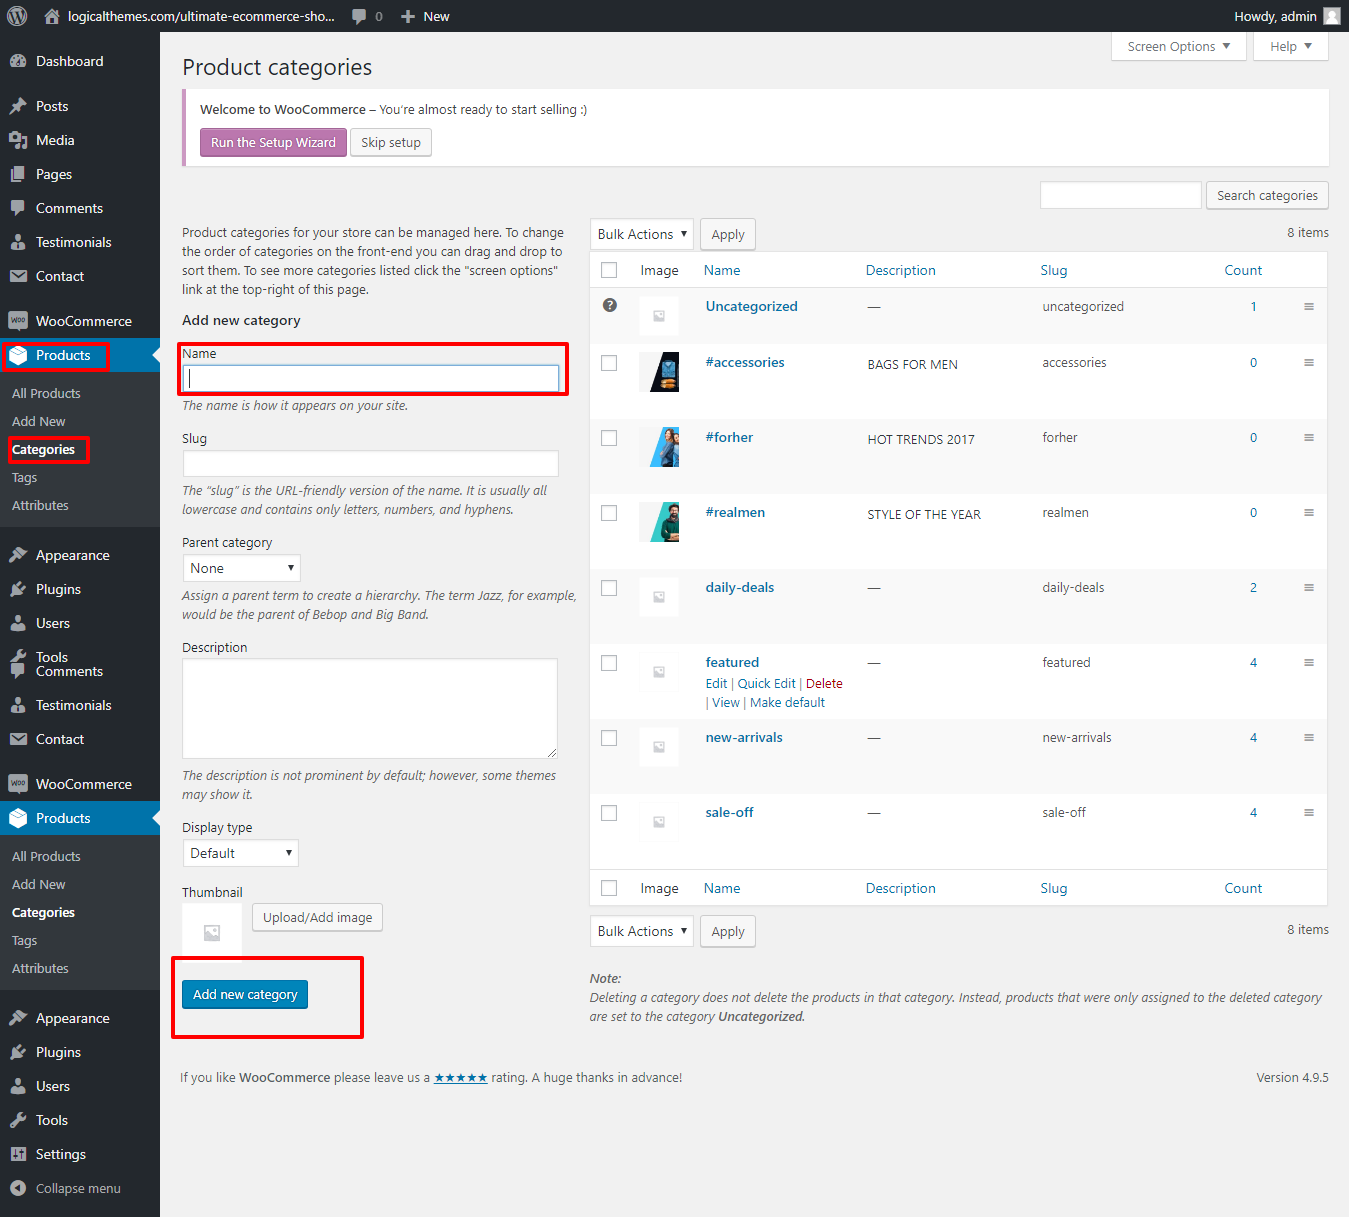
Task: Sort by Slug in table footer
Action: coord(1054,888)
